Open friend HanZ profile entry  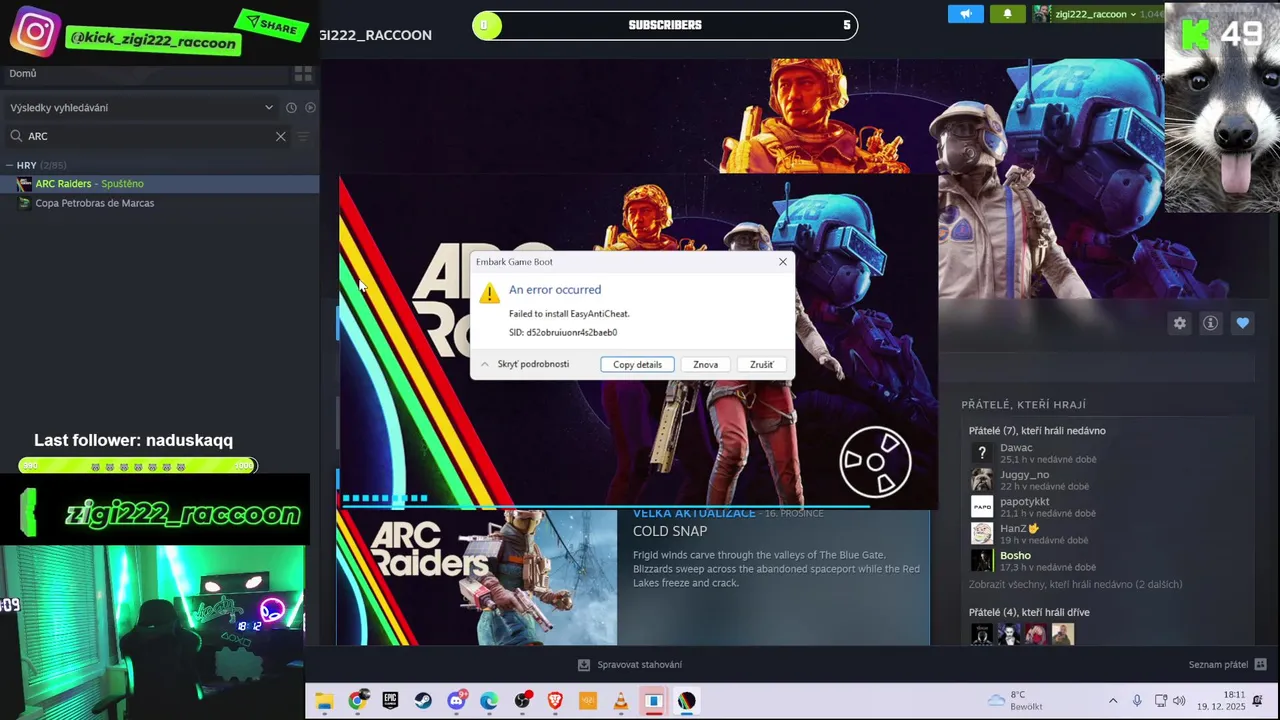(x=1034, y=534)
